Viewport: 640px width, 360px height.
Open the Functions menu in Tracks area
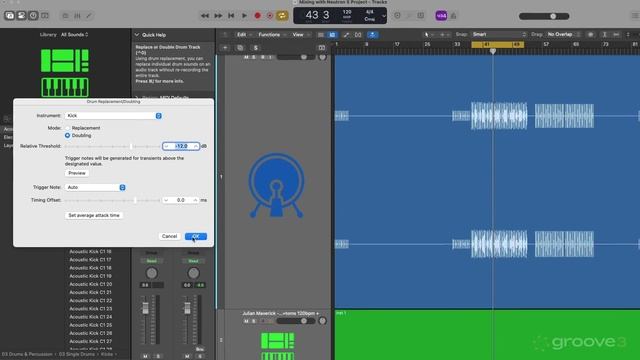coord(272,35)
